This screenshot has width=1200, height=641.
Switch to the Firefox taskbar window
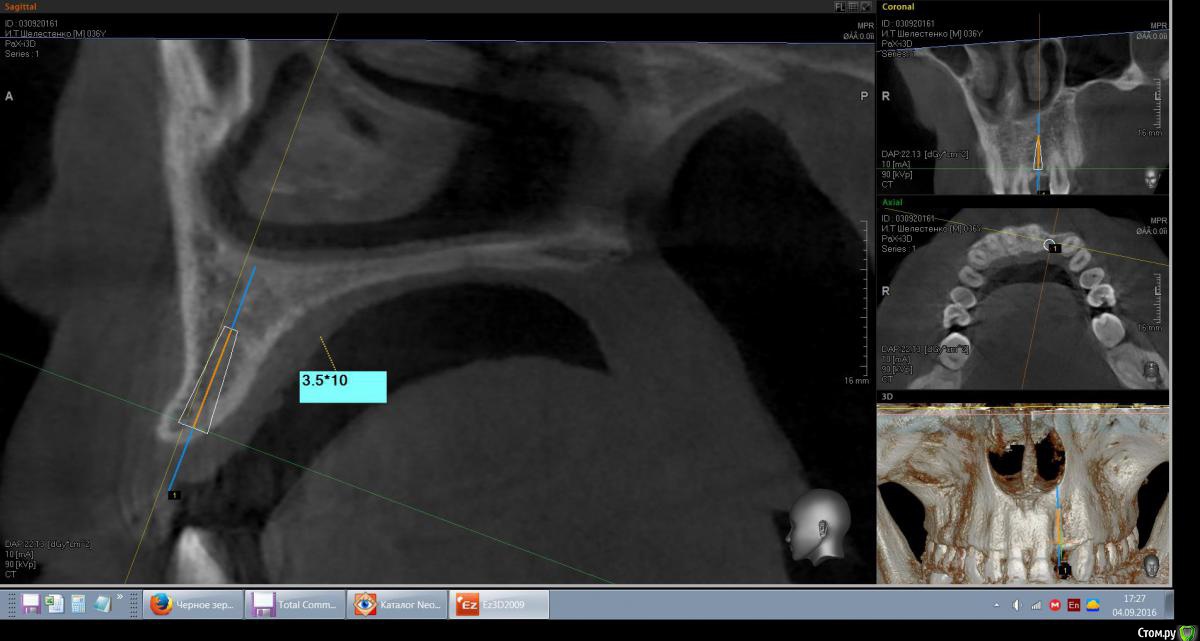coord(195,604)
